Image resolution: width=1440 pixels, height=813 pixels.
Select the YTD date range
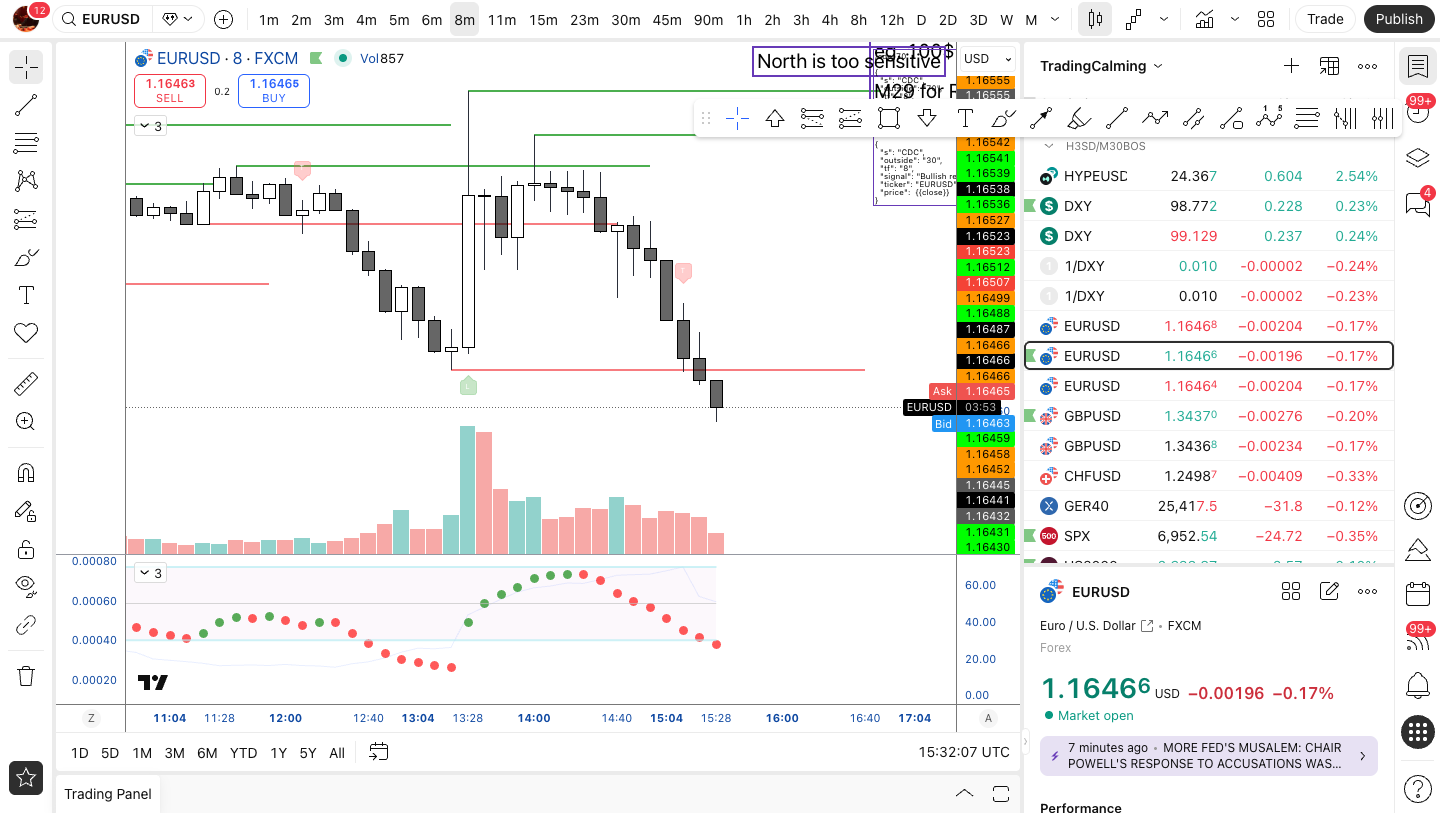point(243,752)
